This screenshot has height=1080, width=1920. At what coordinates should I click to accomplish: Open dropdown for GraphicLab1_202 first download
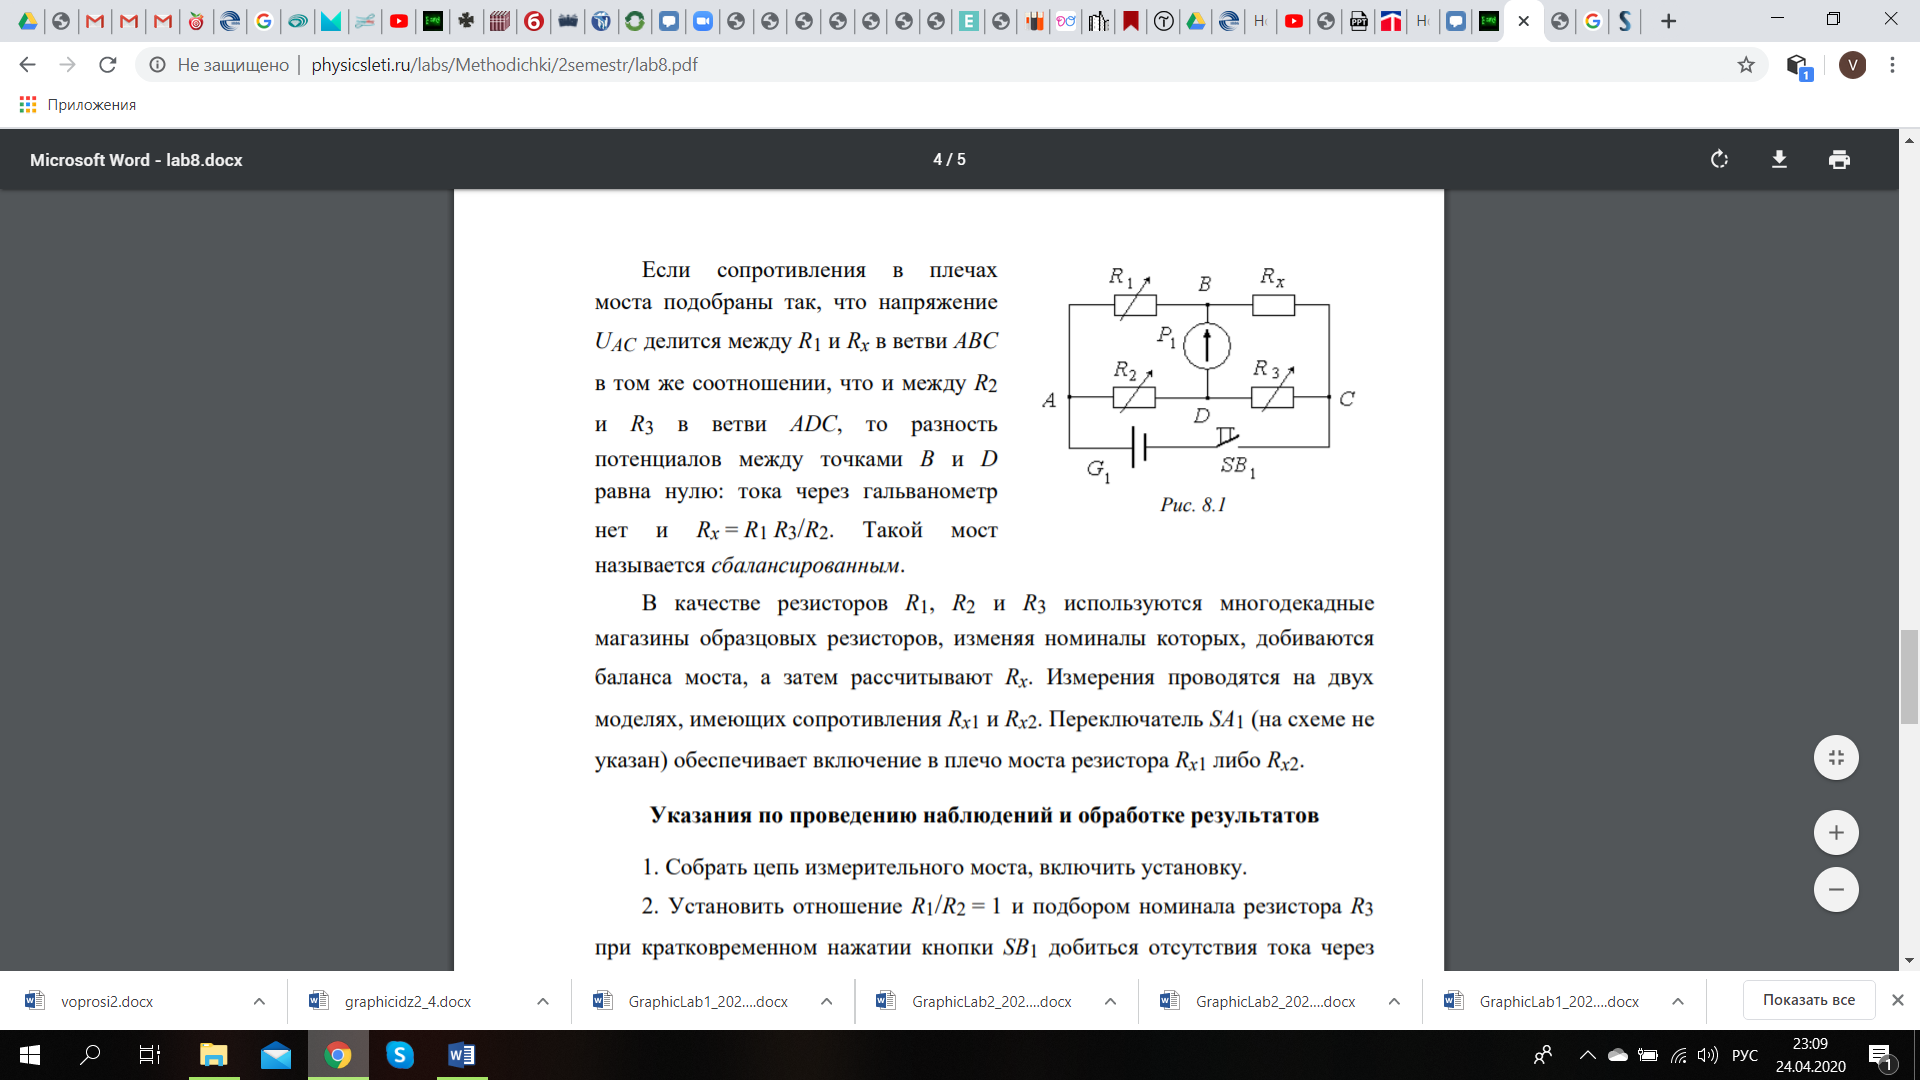pyautogui.click(x=827, y=1001)
